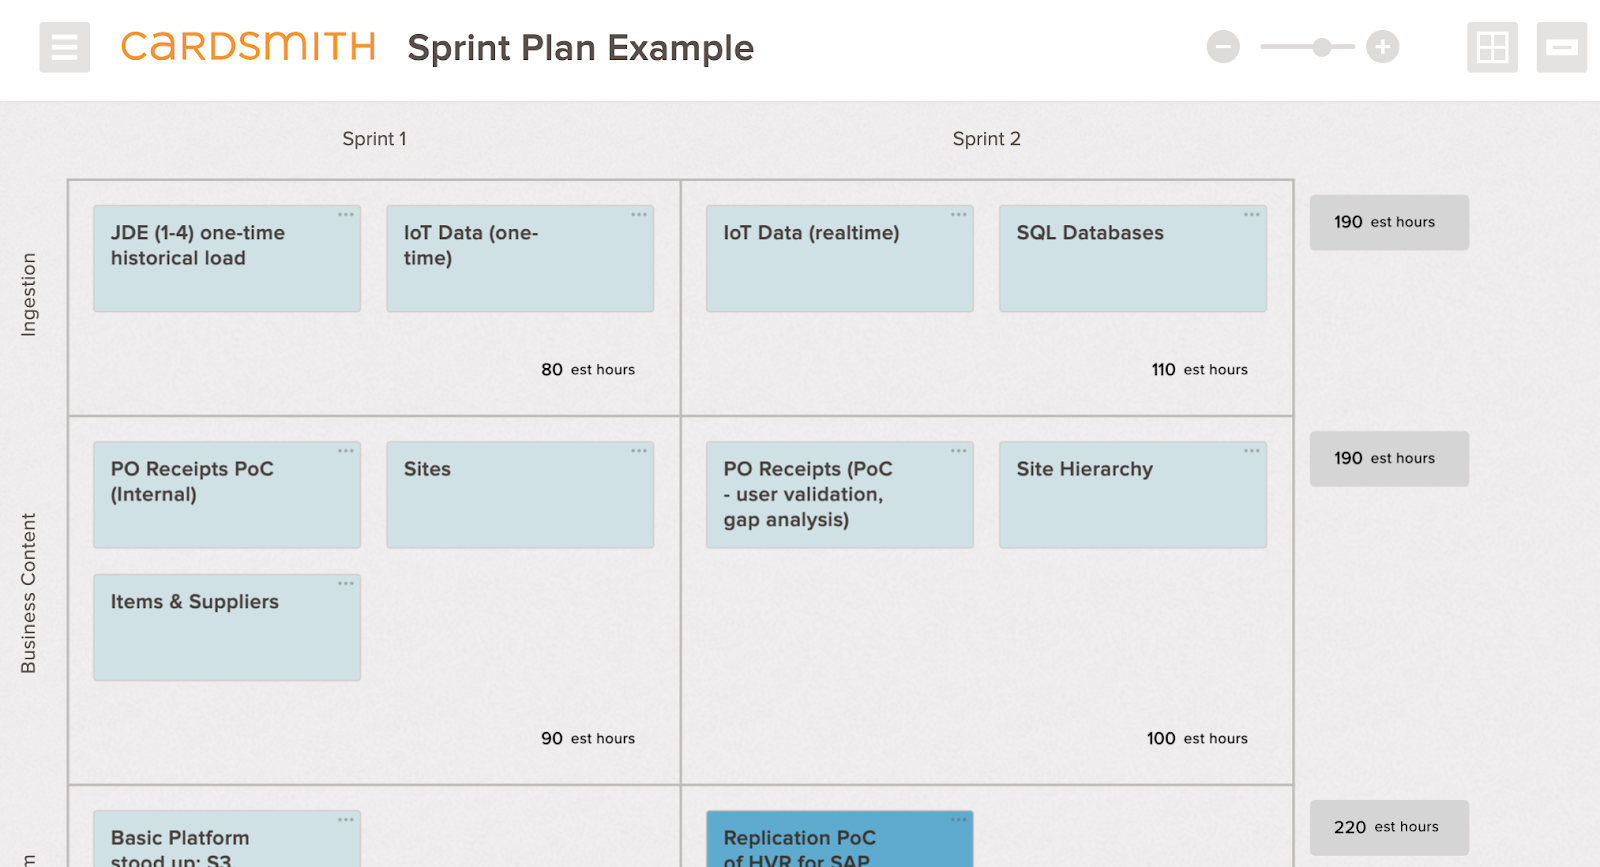Select the Sprint 2 column header
Screen dimensions: 1600x867
[986, 139]
